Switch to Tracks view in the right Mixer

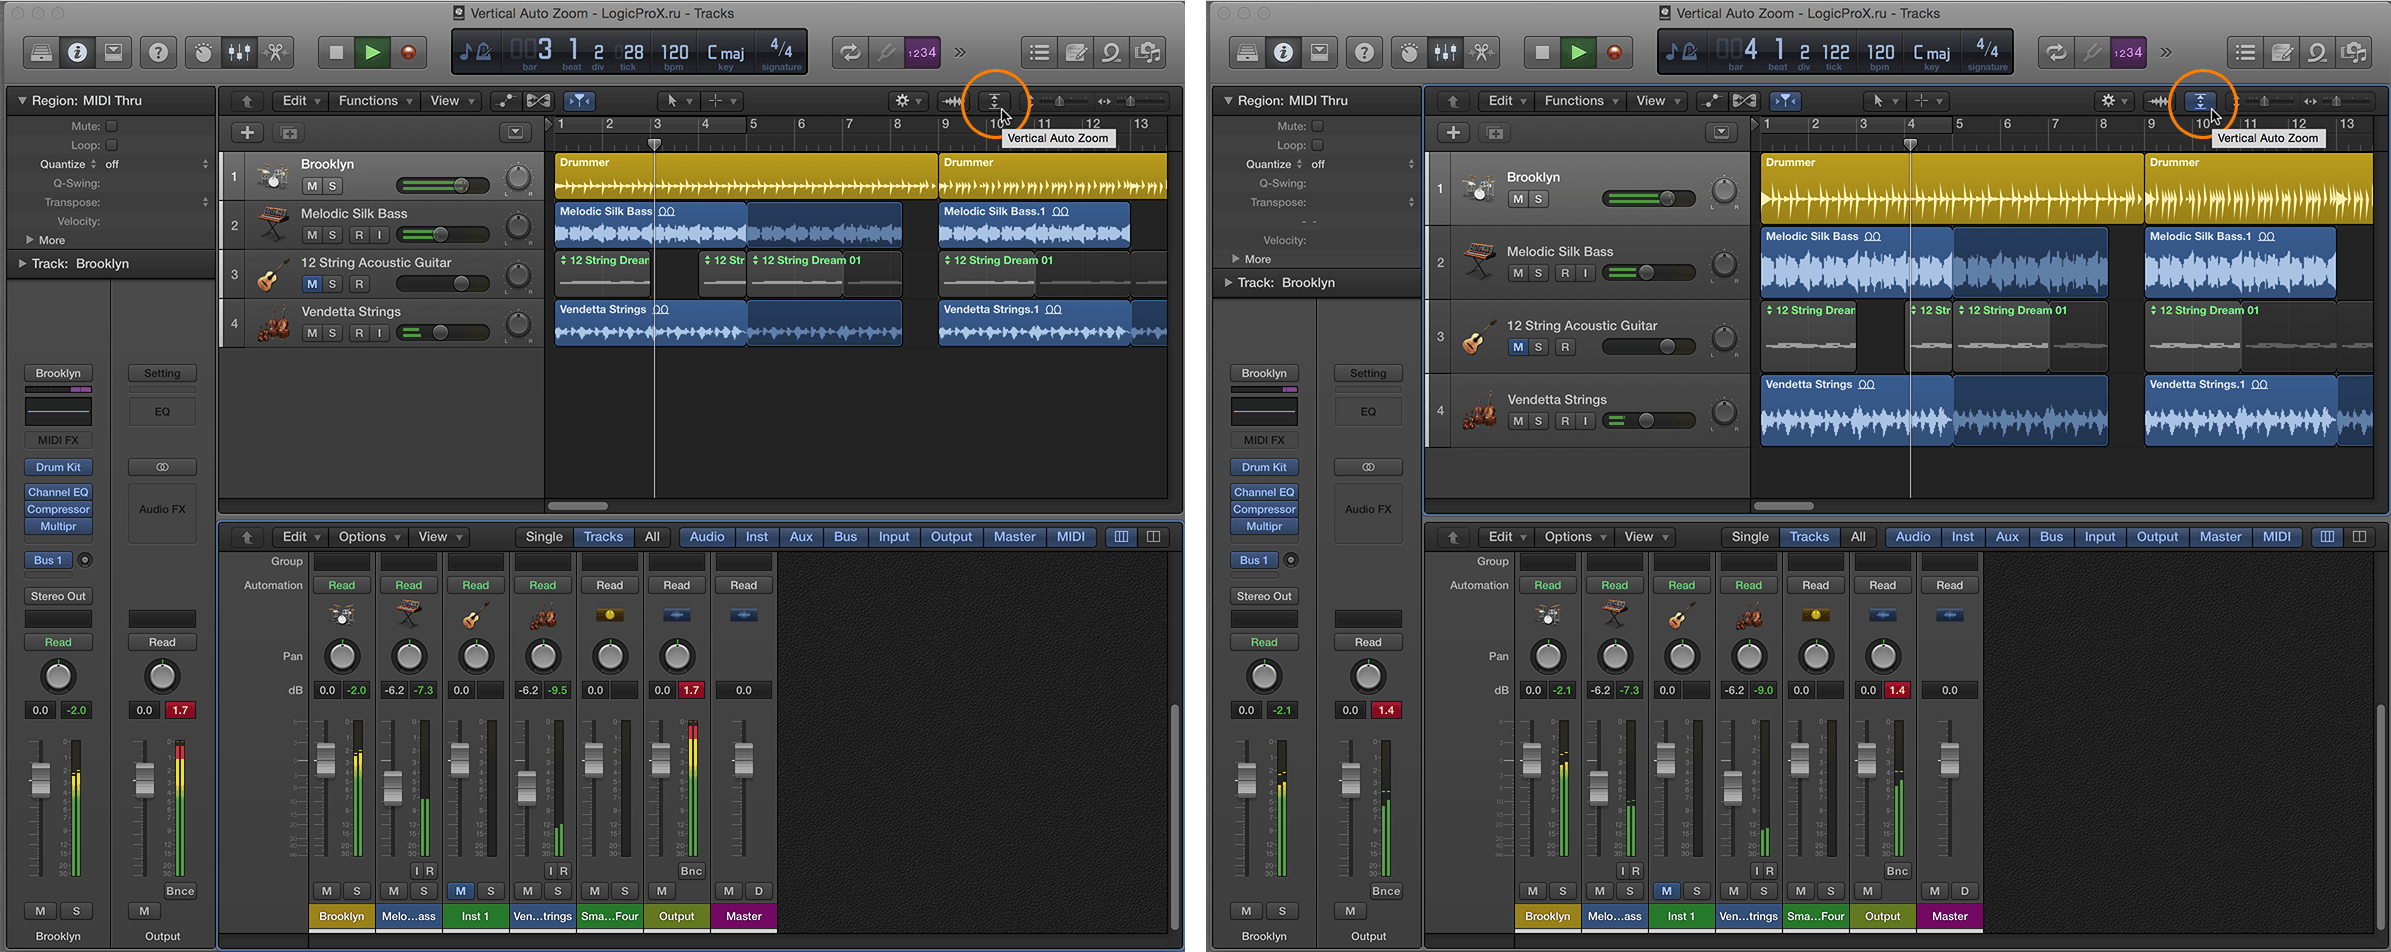(x=1809, y=537)
